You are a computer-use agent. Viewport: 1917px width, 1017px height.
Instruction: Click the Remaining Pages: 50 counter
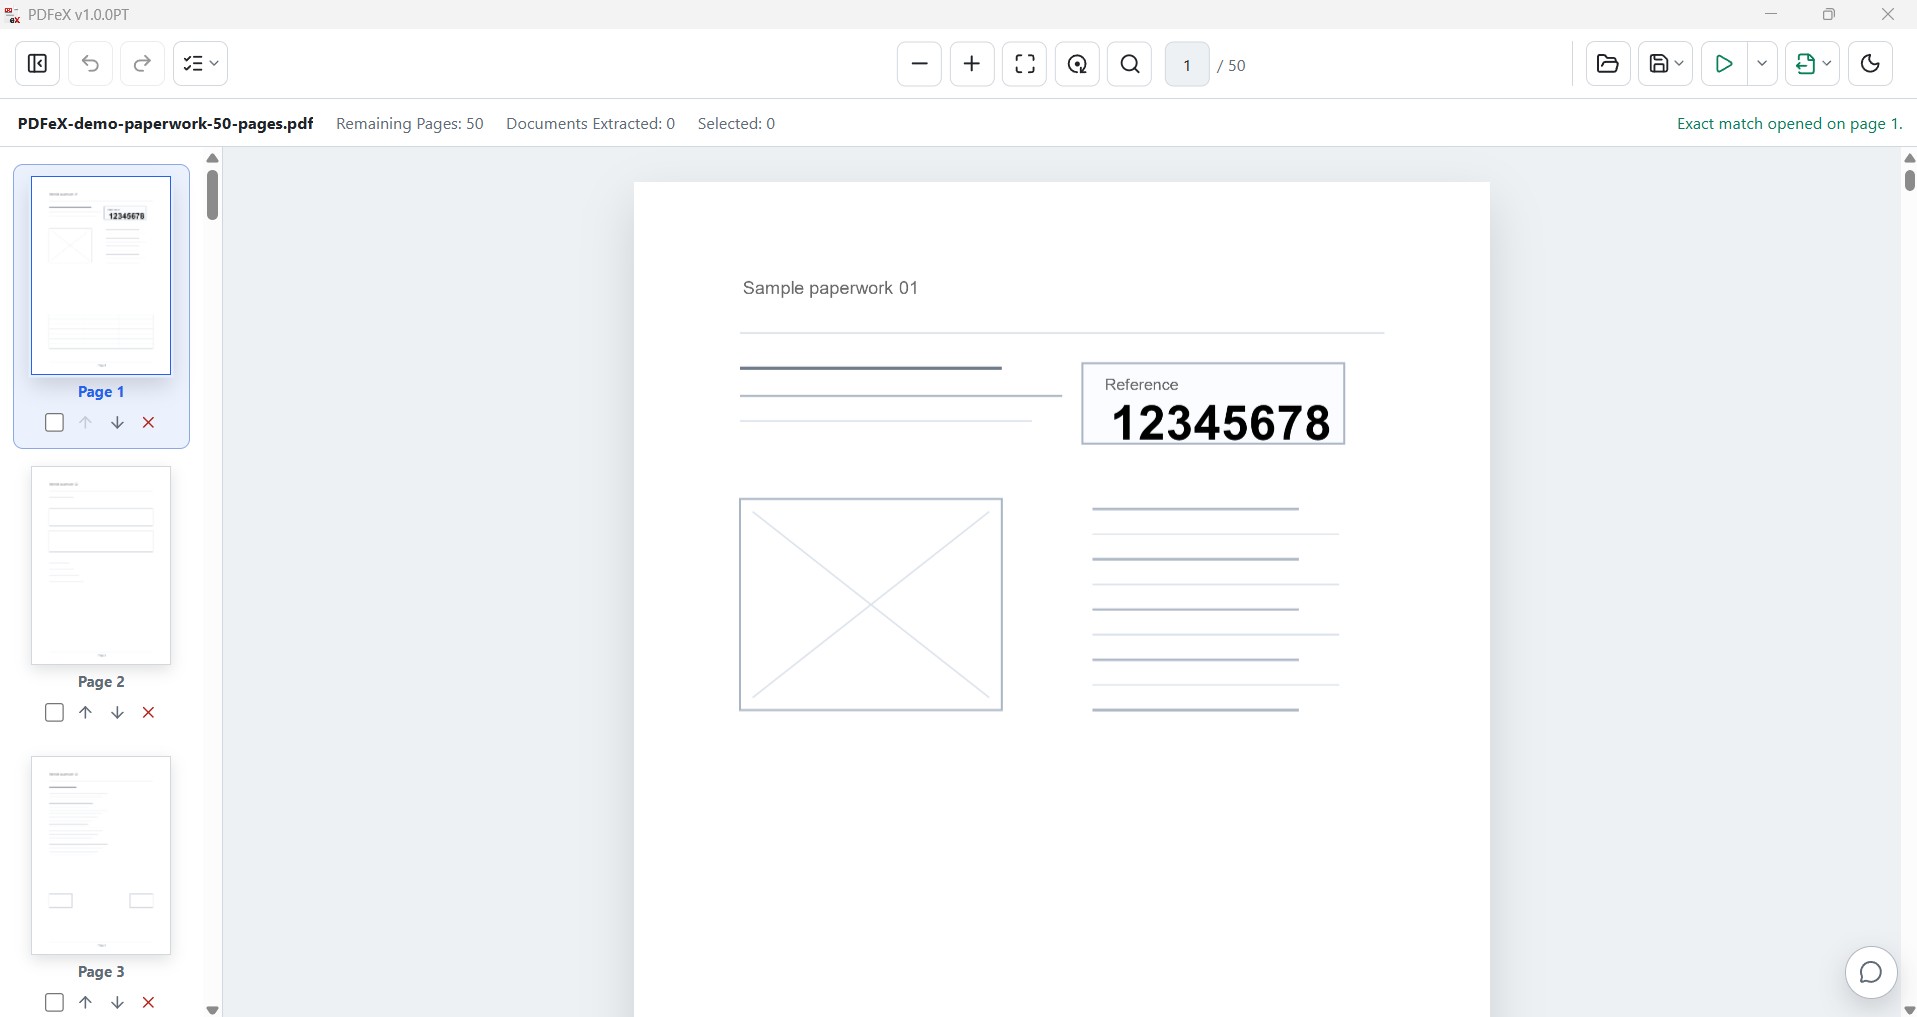point(410,124)
